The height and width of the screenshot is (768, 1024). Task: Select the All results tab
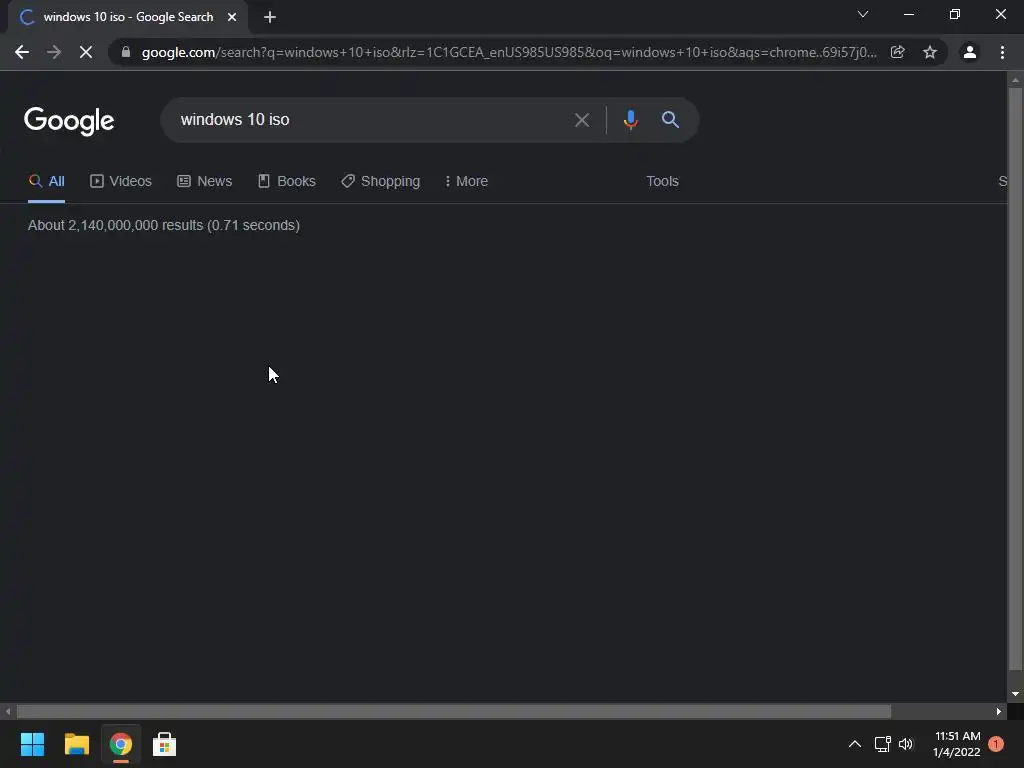pyautogui.click(x=46, y=182)
